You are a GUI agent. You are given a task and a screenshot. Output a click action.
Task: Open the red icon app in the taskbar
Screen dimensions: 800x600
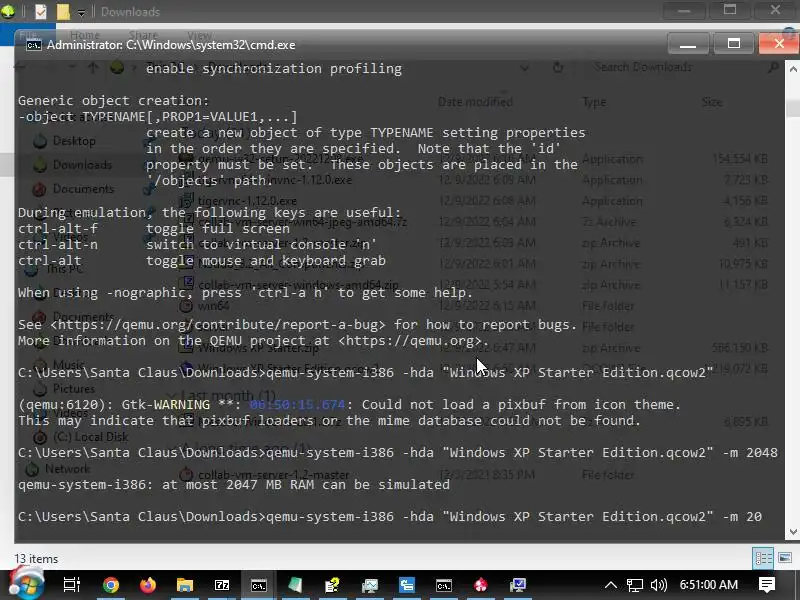[481, 585]
